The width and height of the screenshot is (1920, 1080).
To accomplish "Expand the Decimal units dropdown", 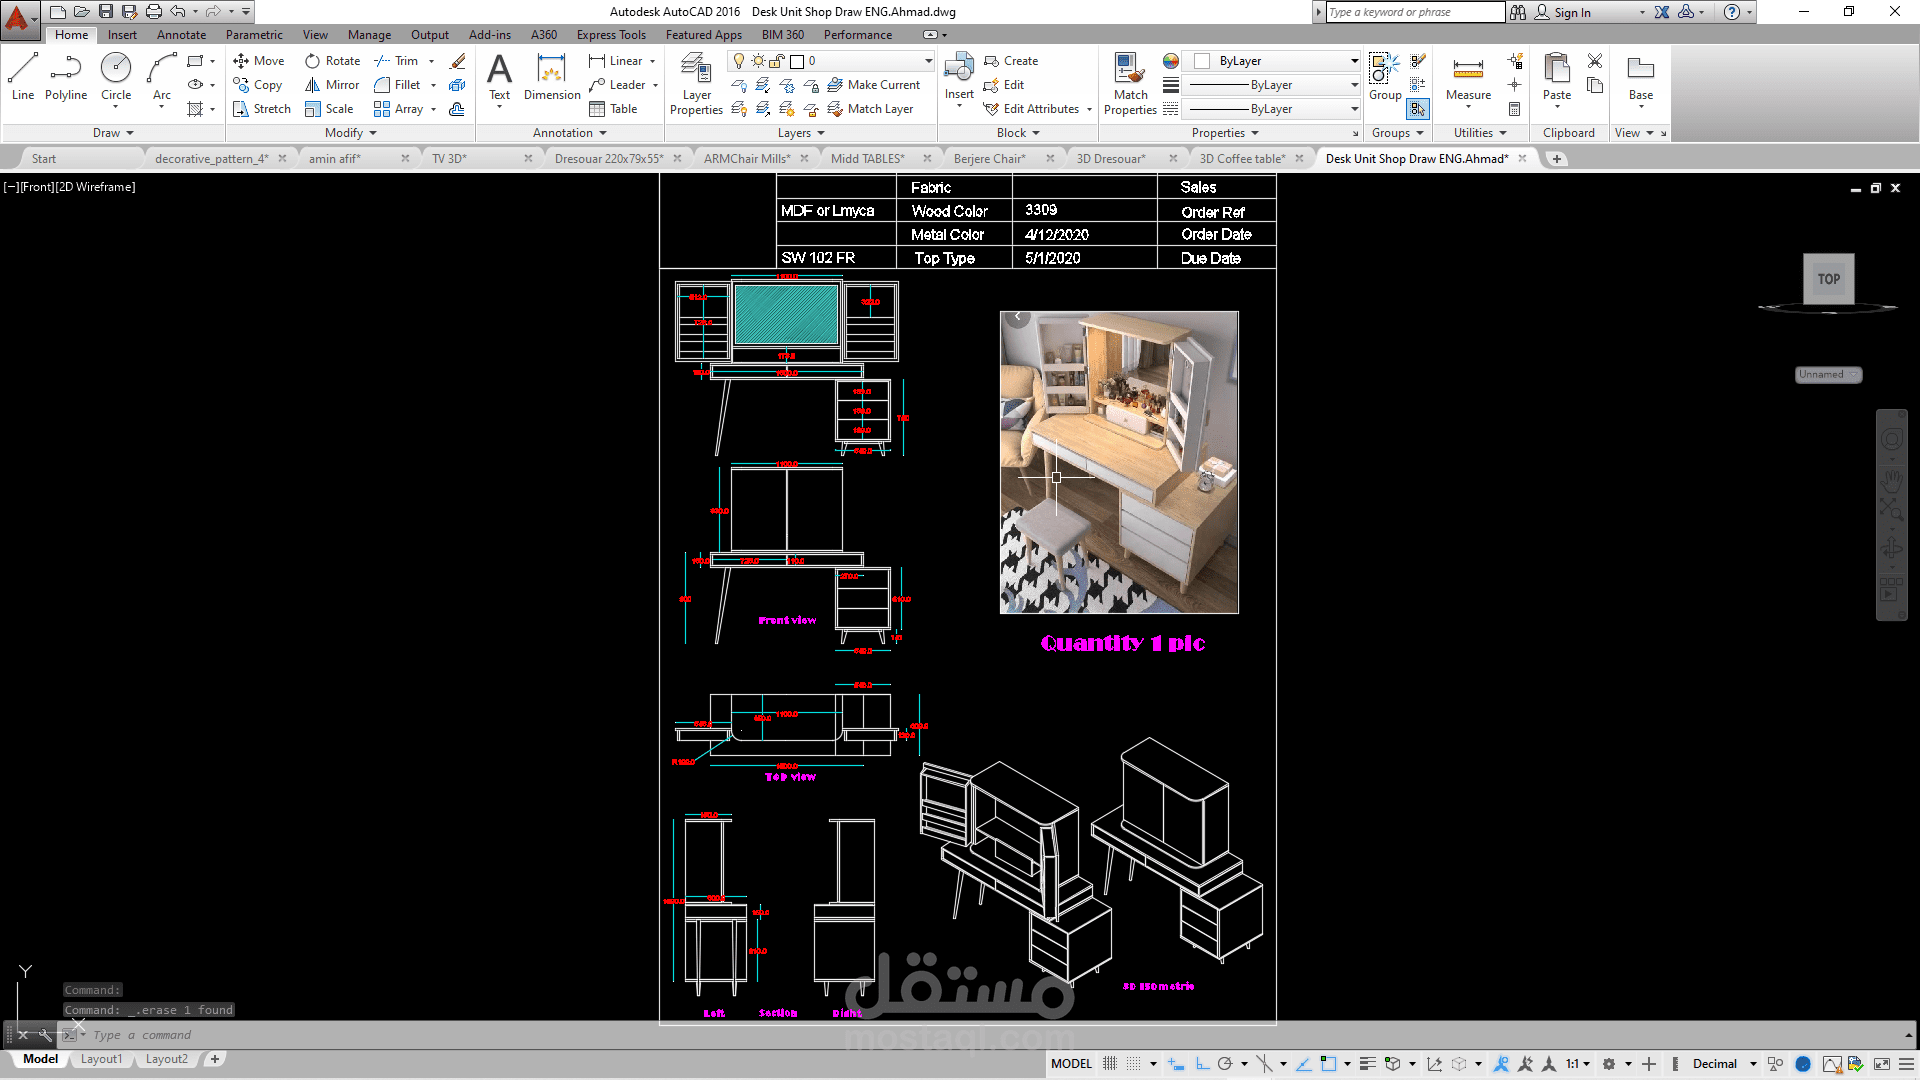I will [1753, 1064].
